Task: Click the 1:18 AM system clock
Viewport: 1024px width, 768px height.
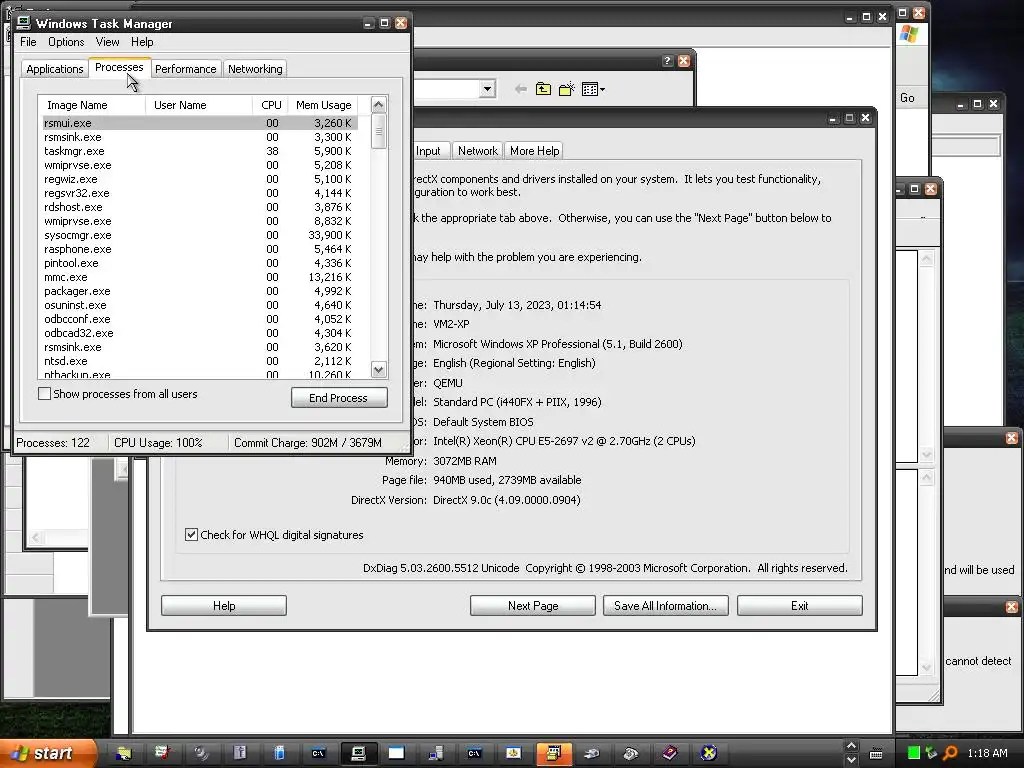Action: point(987,754)
